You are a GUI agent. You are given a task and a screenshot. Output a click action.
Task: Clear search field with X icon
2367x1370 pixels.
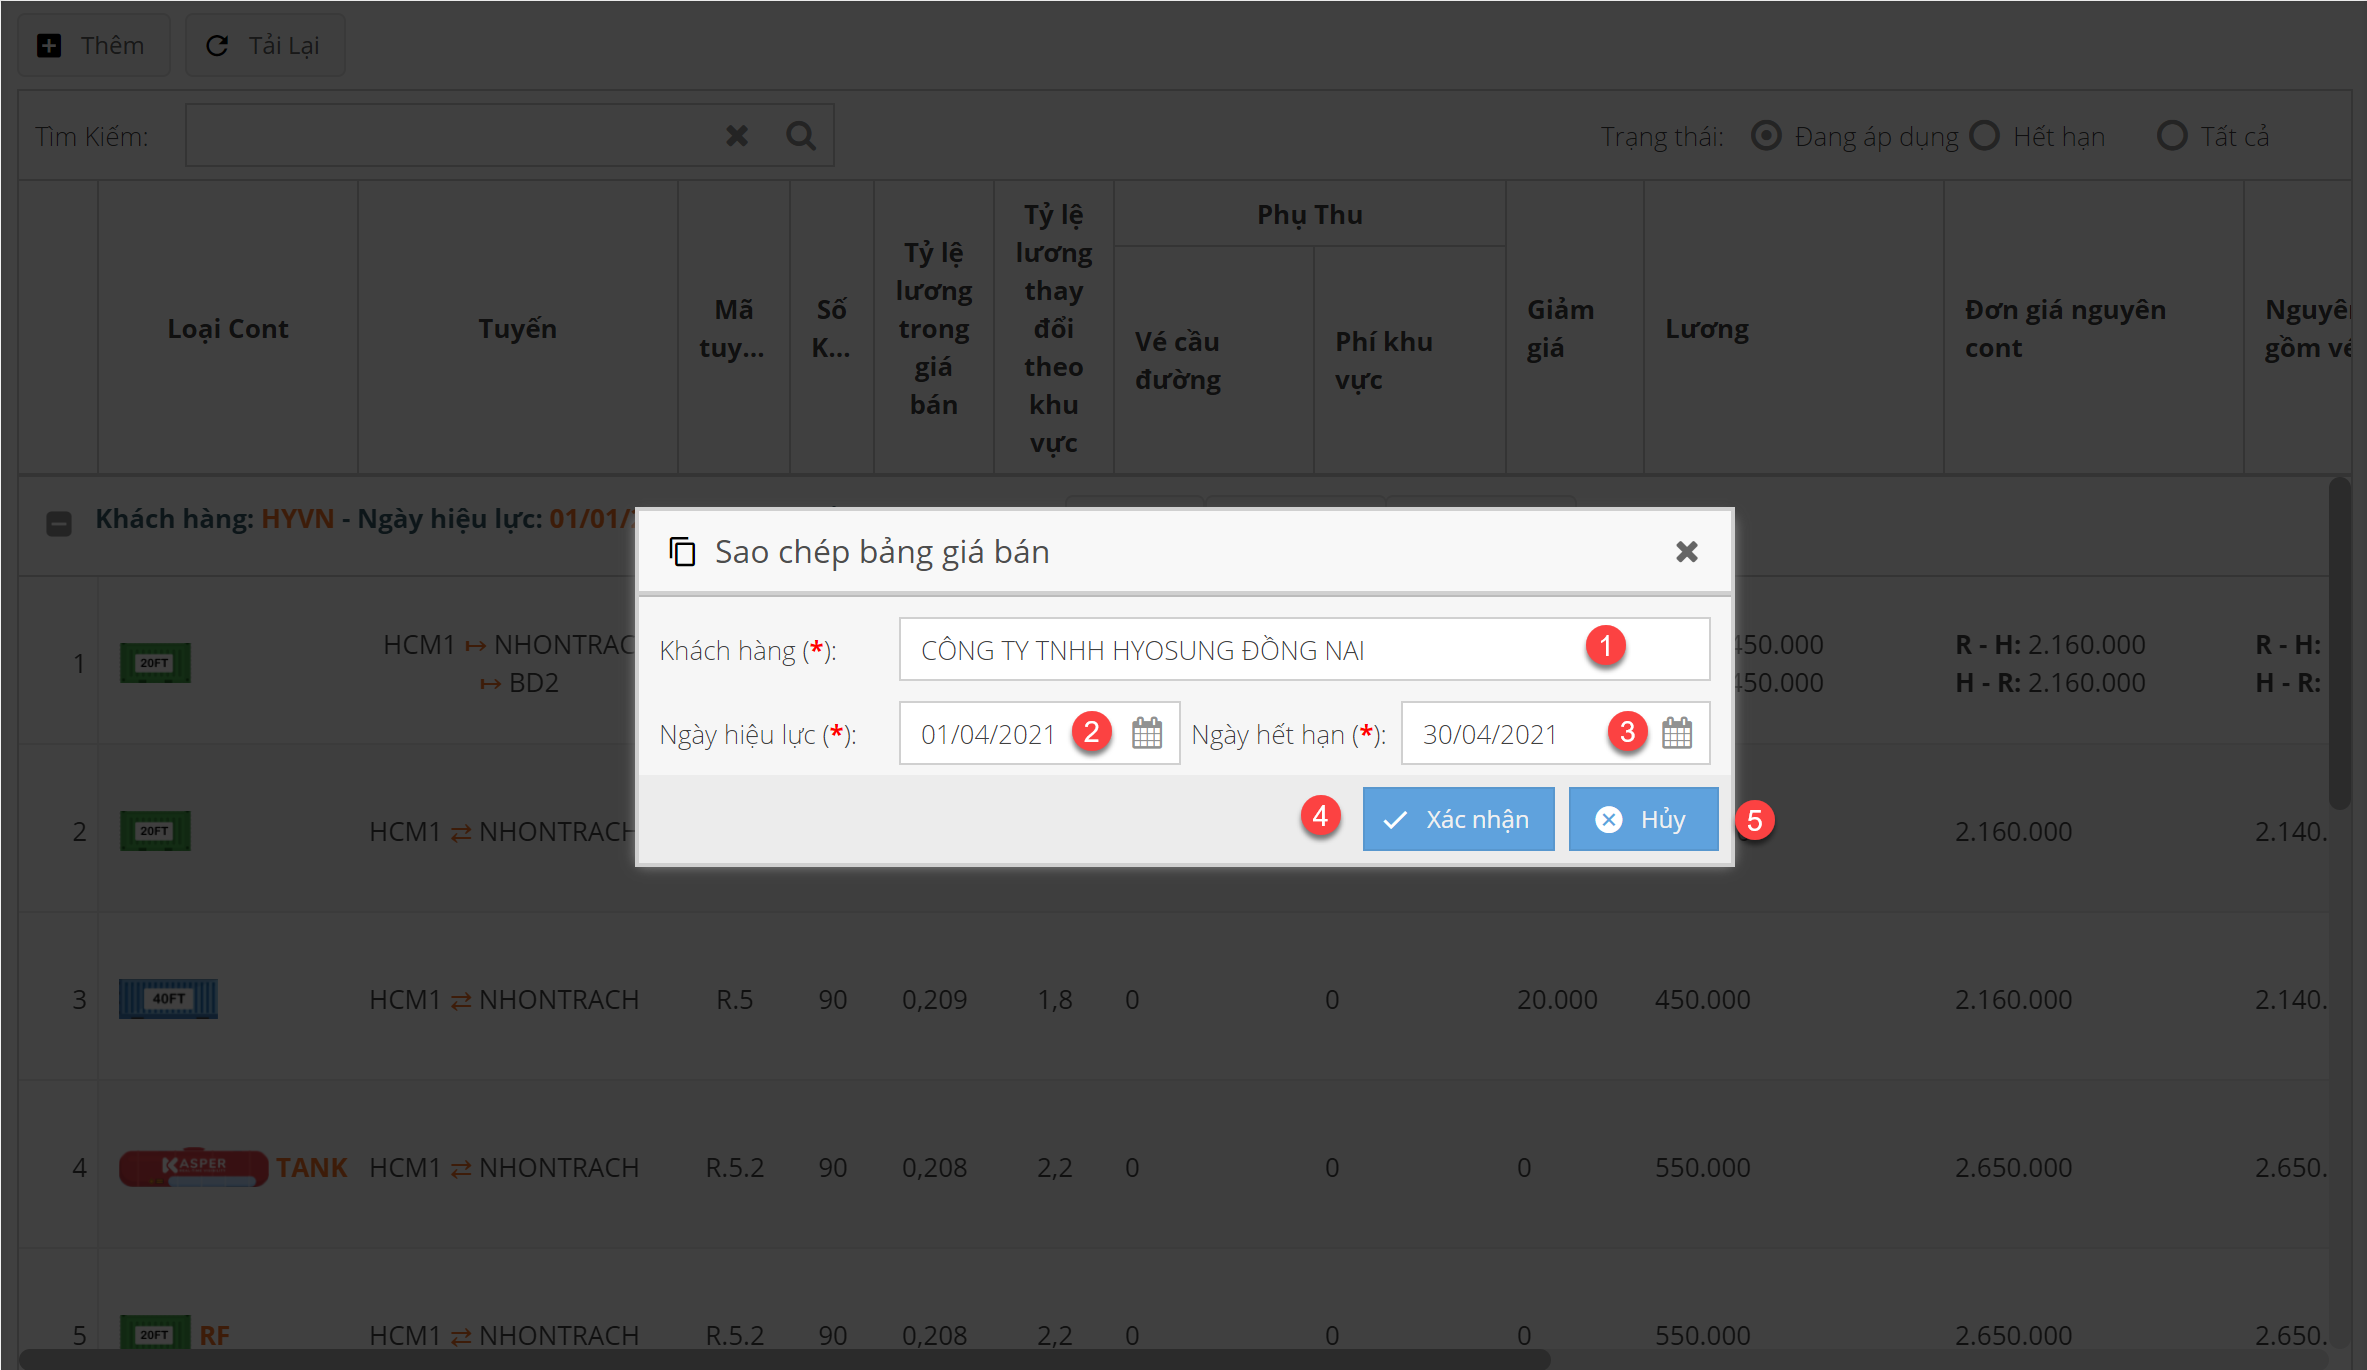[737, 135]
